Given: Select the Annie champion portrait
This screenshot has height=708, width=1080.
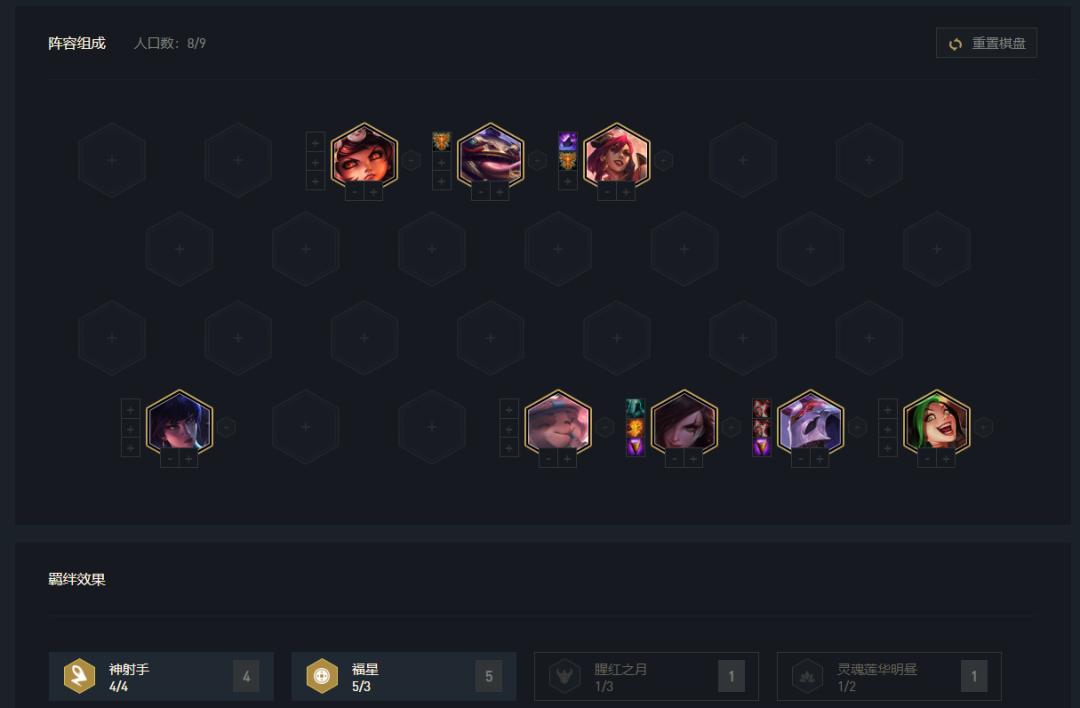Looking at the screenshot, I should (364, 156).
